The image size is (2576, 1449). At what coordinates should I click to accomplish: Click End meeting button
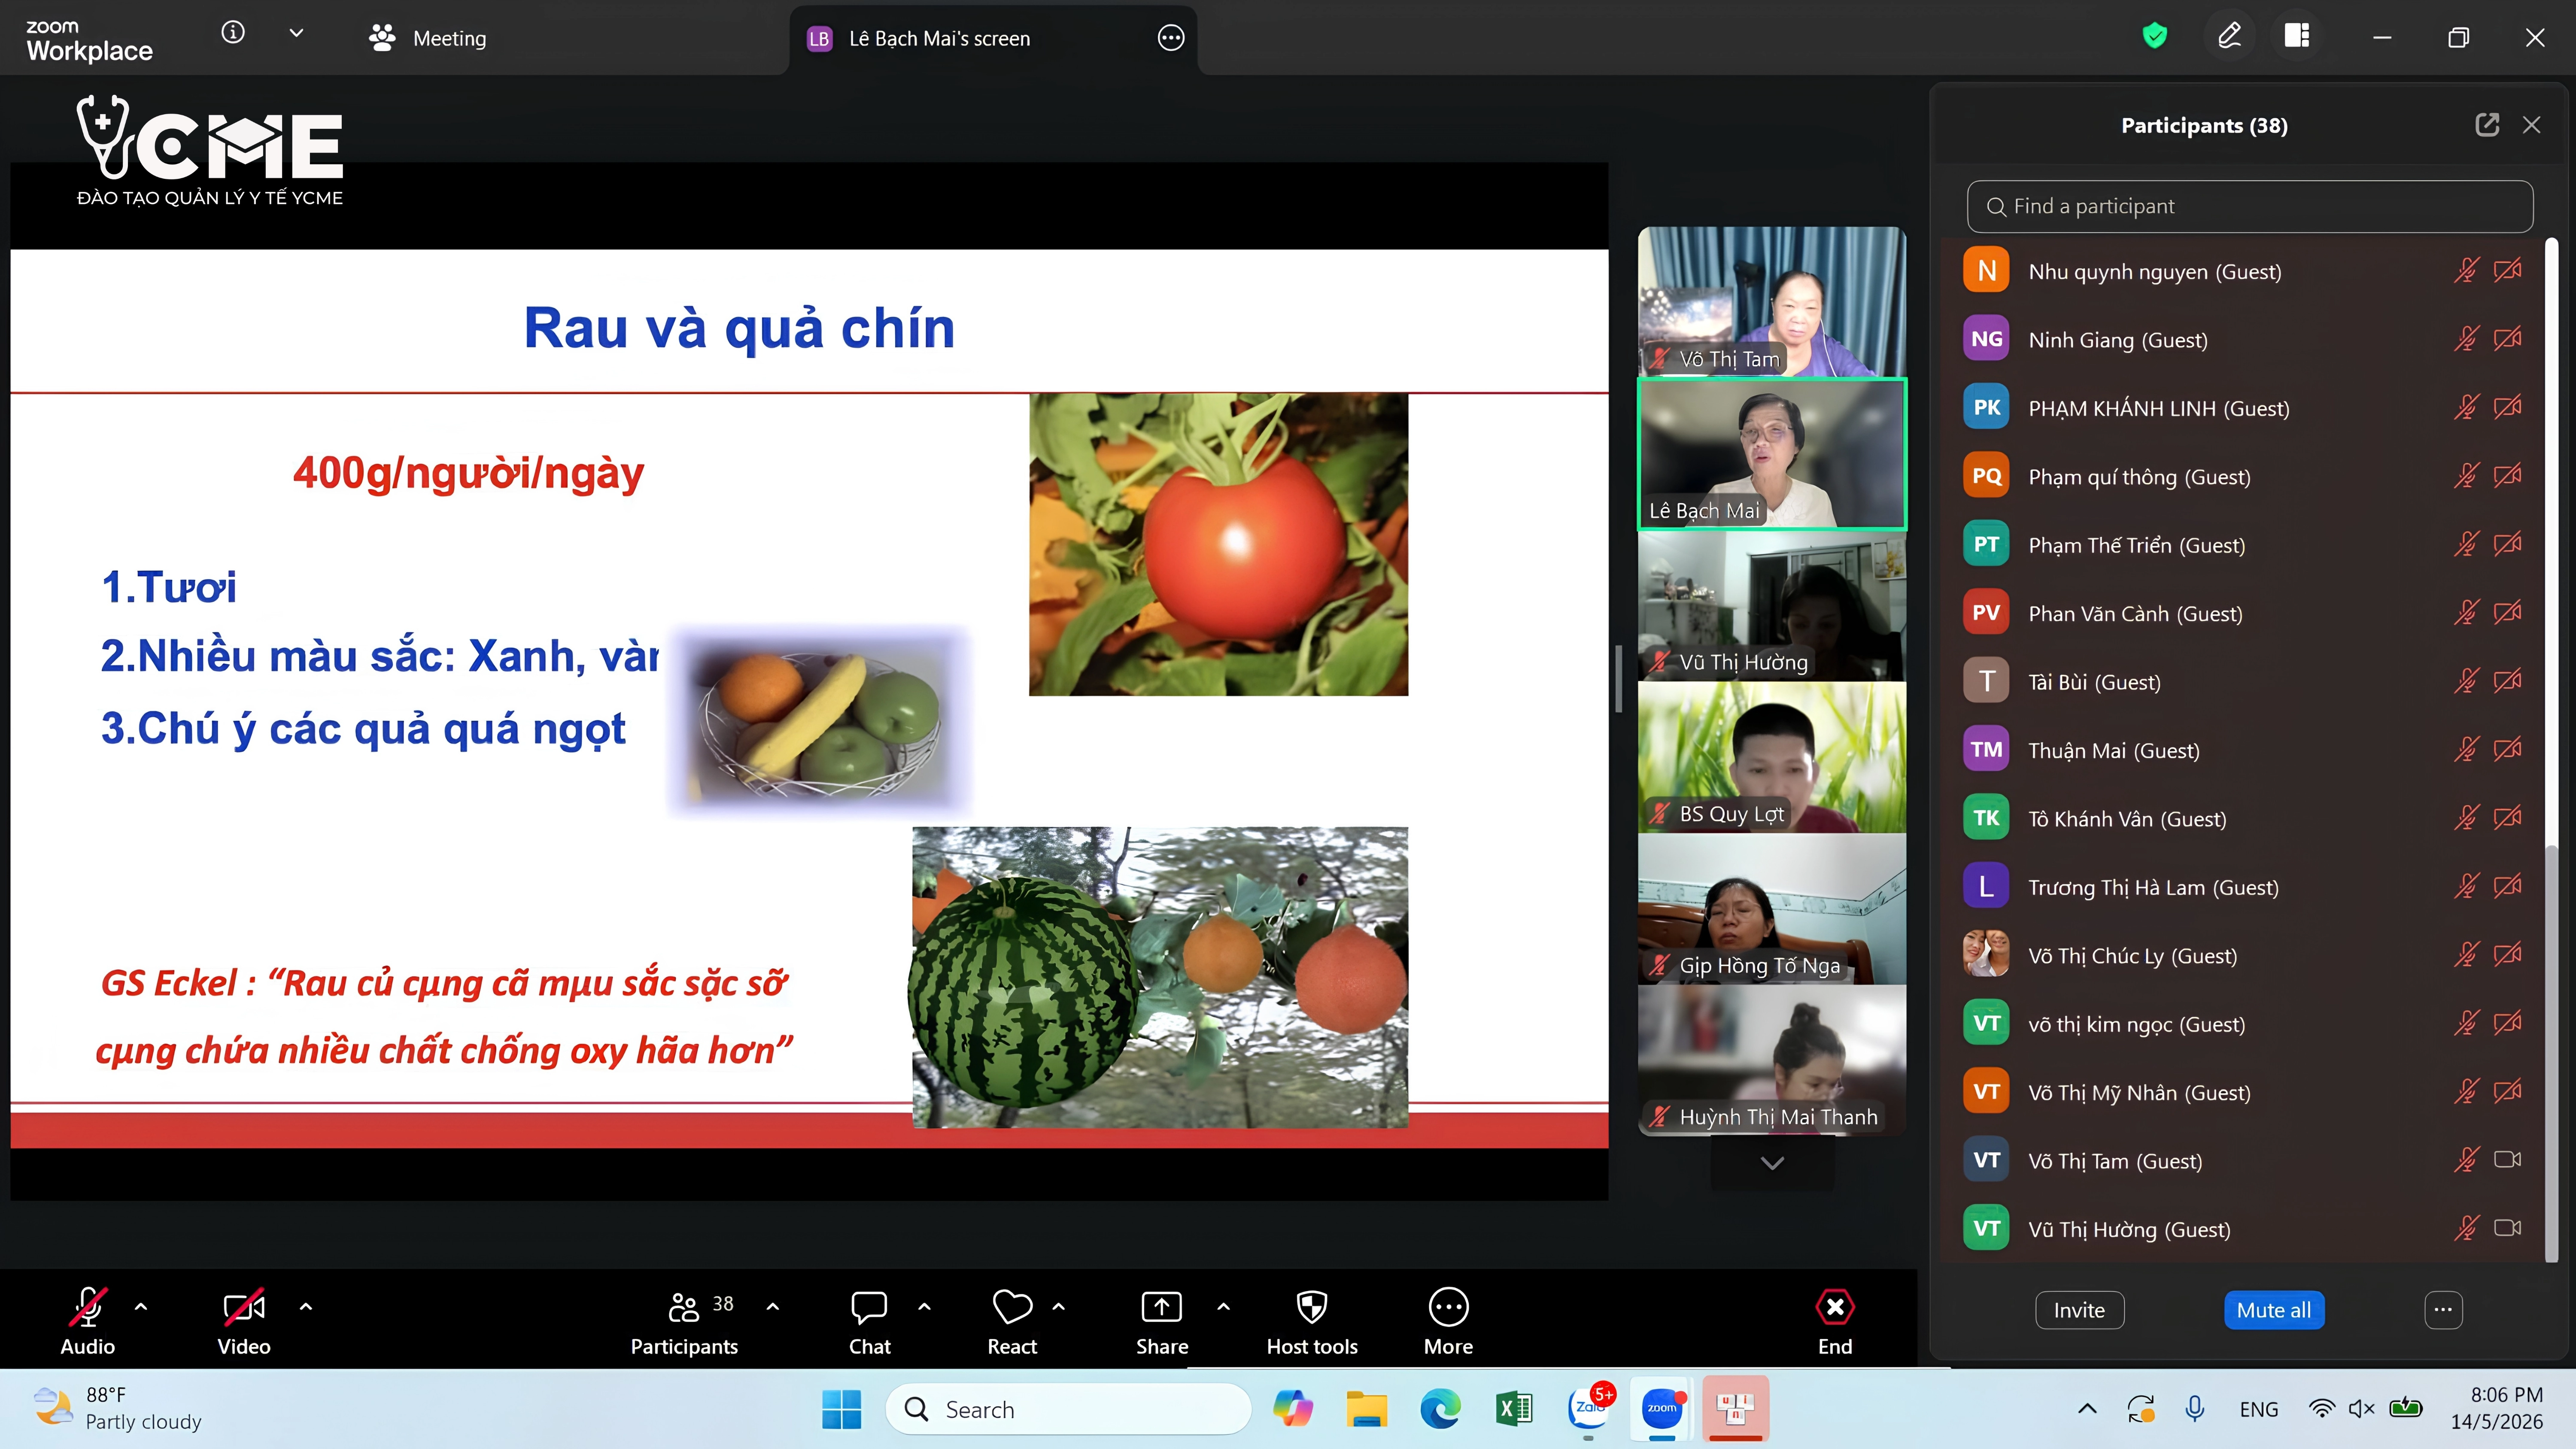pos(1835,1320)
